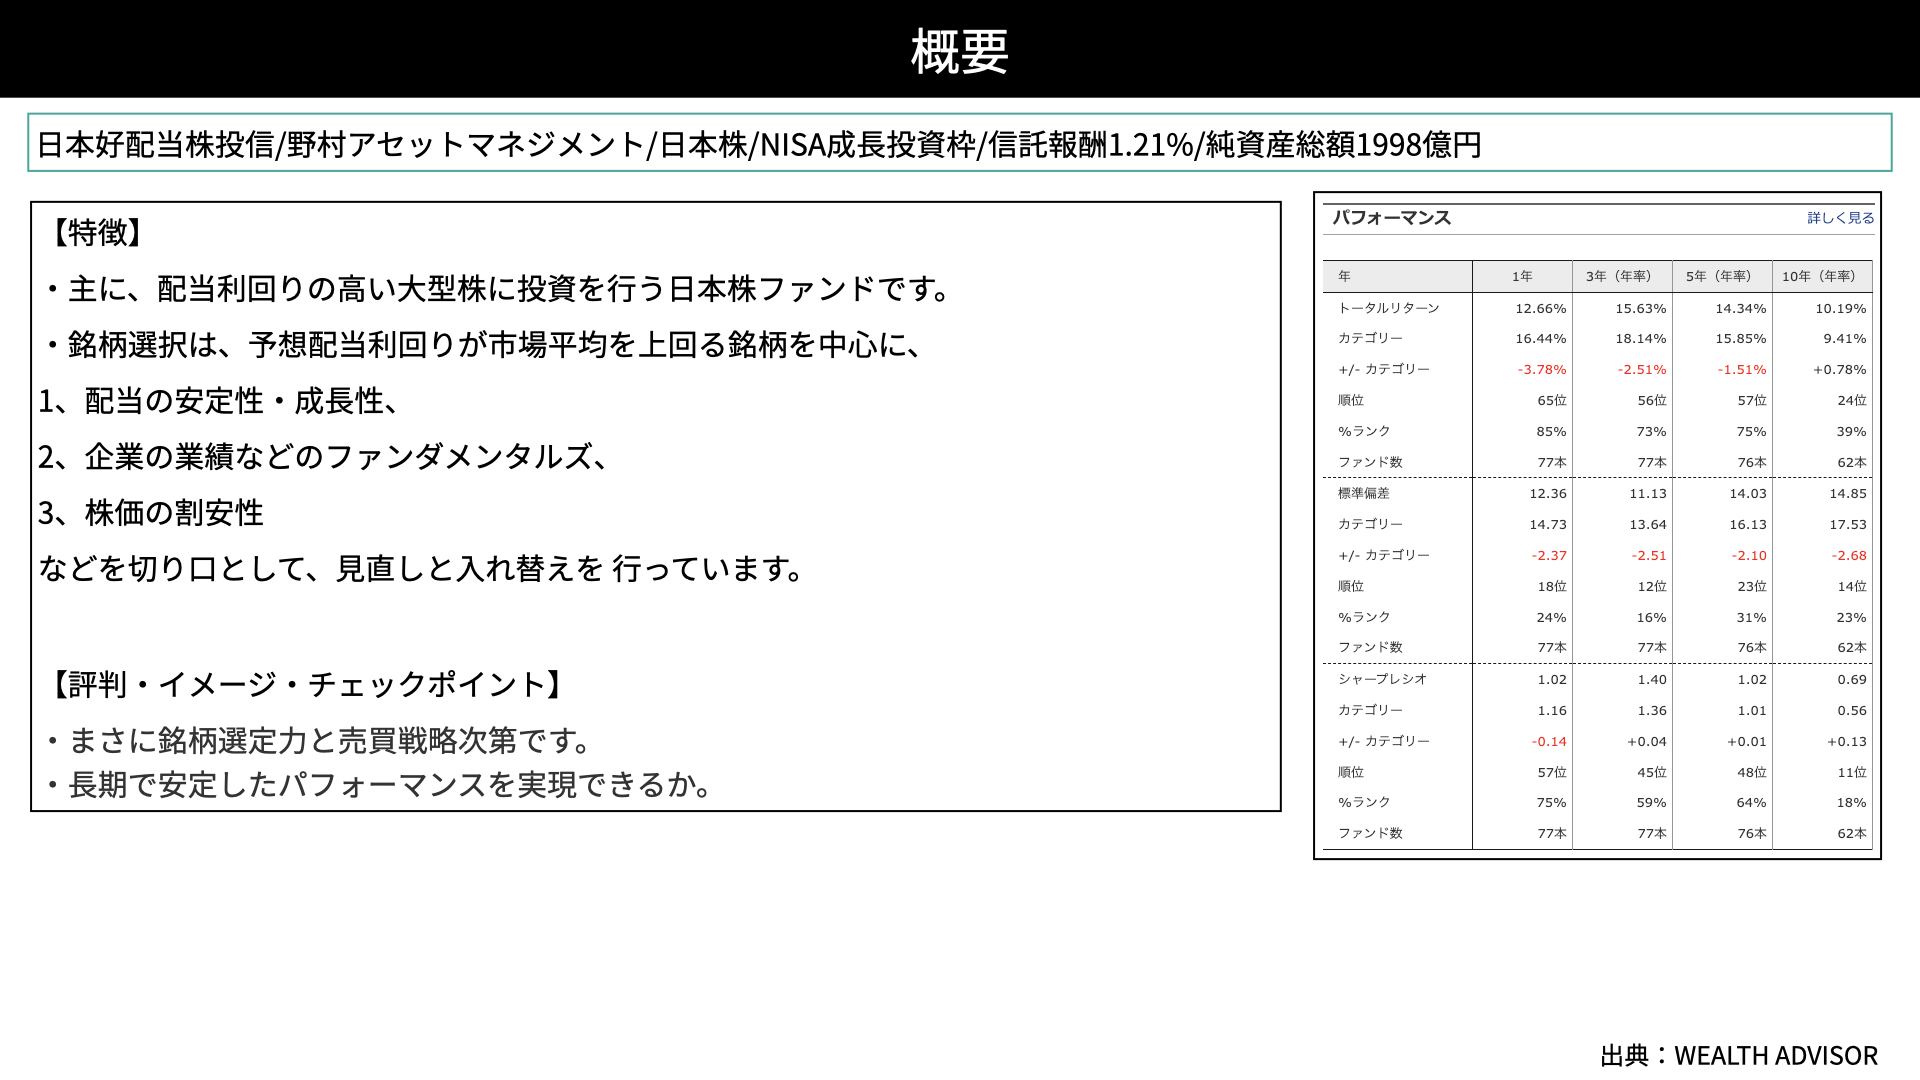Image resolution: width=1920 pixels, height=1080 pixels.
Task: Select the +0.78% category difference value
Action: tap(1840, 370)
